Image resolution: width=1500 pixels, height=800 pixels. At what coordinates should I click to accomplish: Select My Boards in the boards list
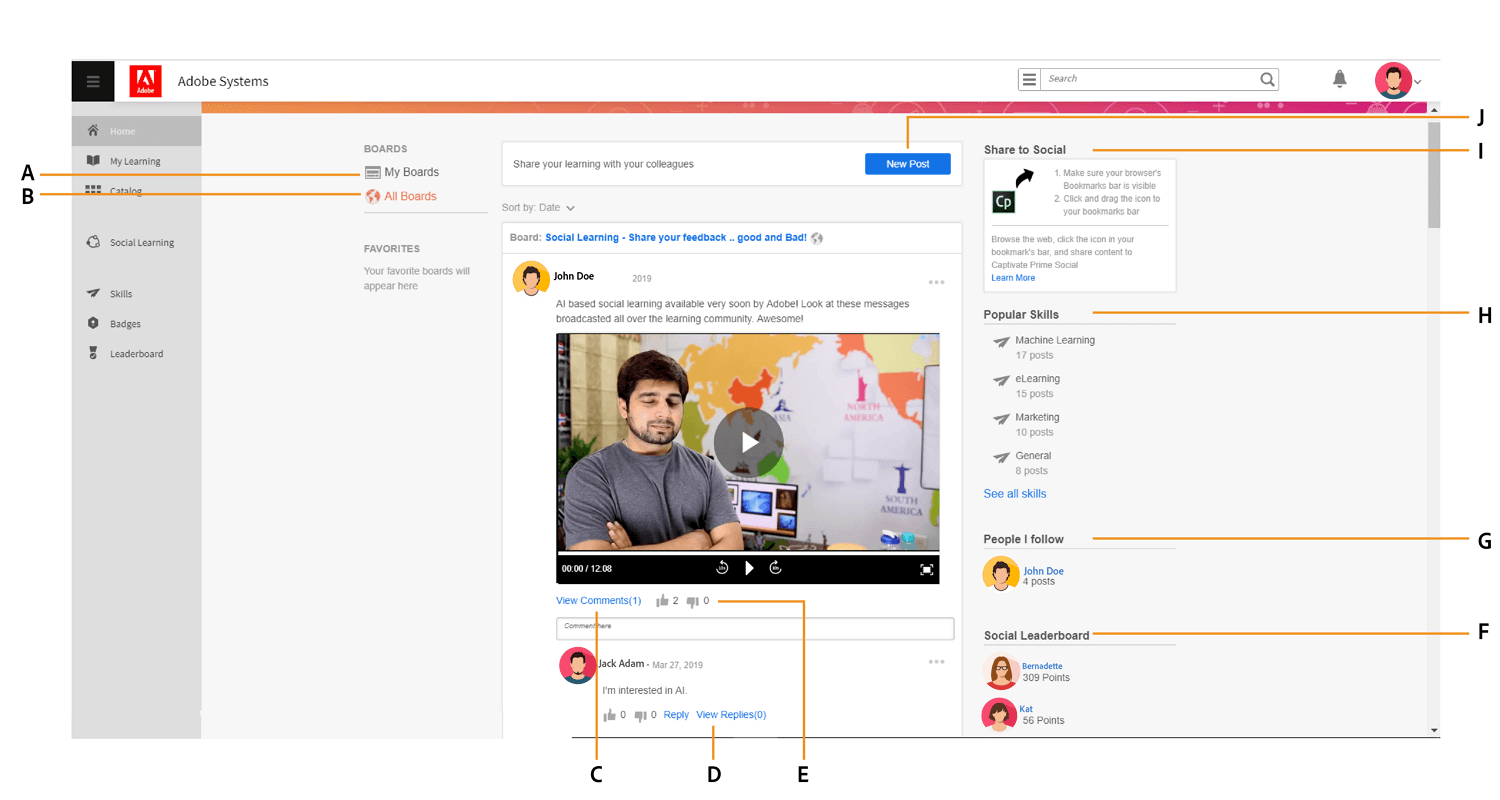(x=410, y=172)
